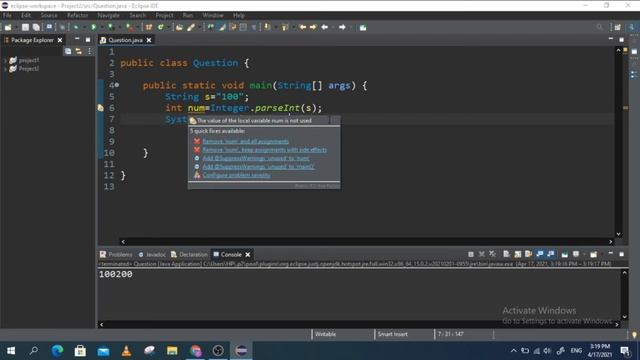Open the Run menu
This screenshot has height=360, width=640.
click(x=188, y=15)
